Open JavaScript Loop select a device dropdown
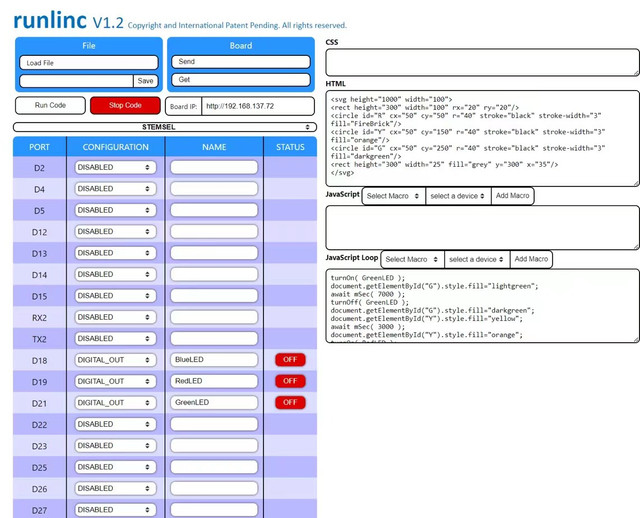 [x=475, y=259]
